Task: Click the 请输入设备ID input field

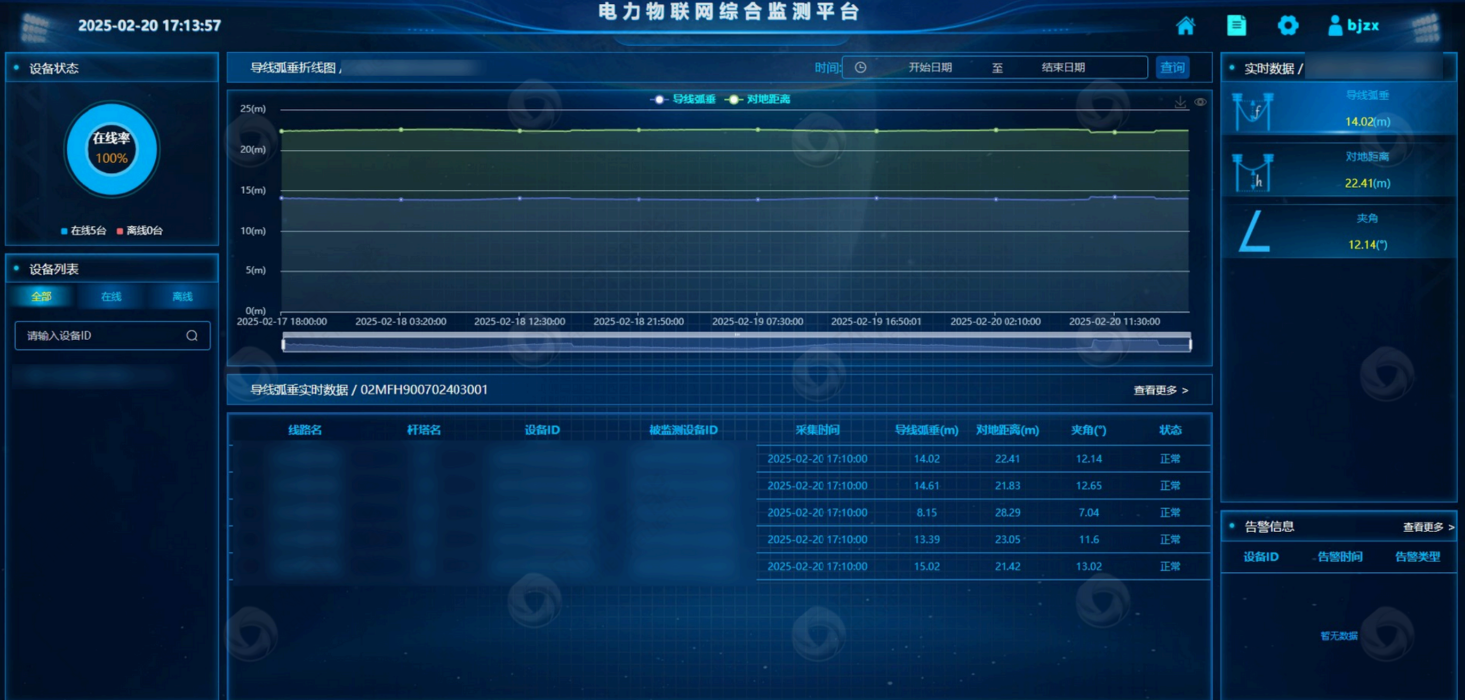Action: pos(112,336)
